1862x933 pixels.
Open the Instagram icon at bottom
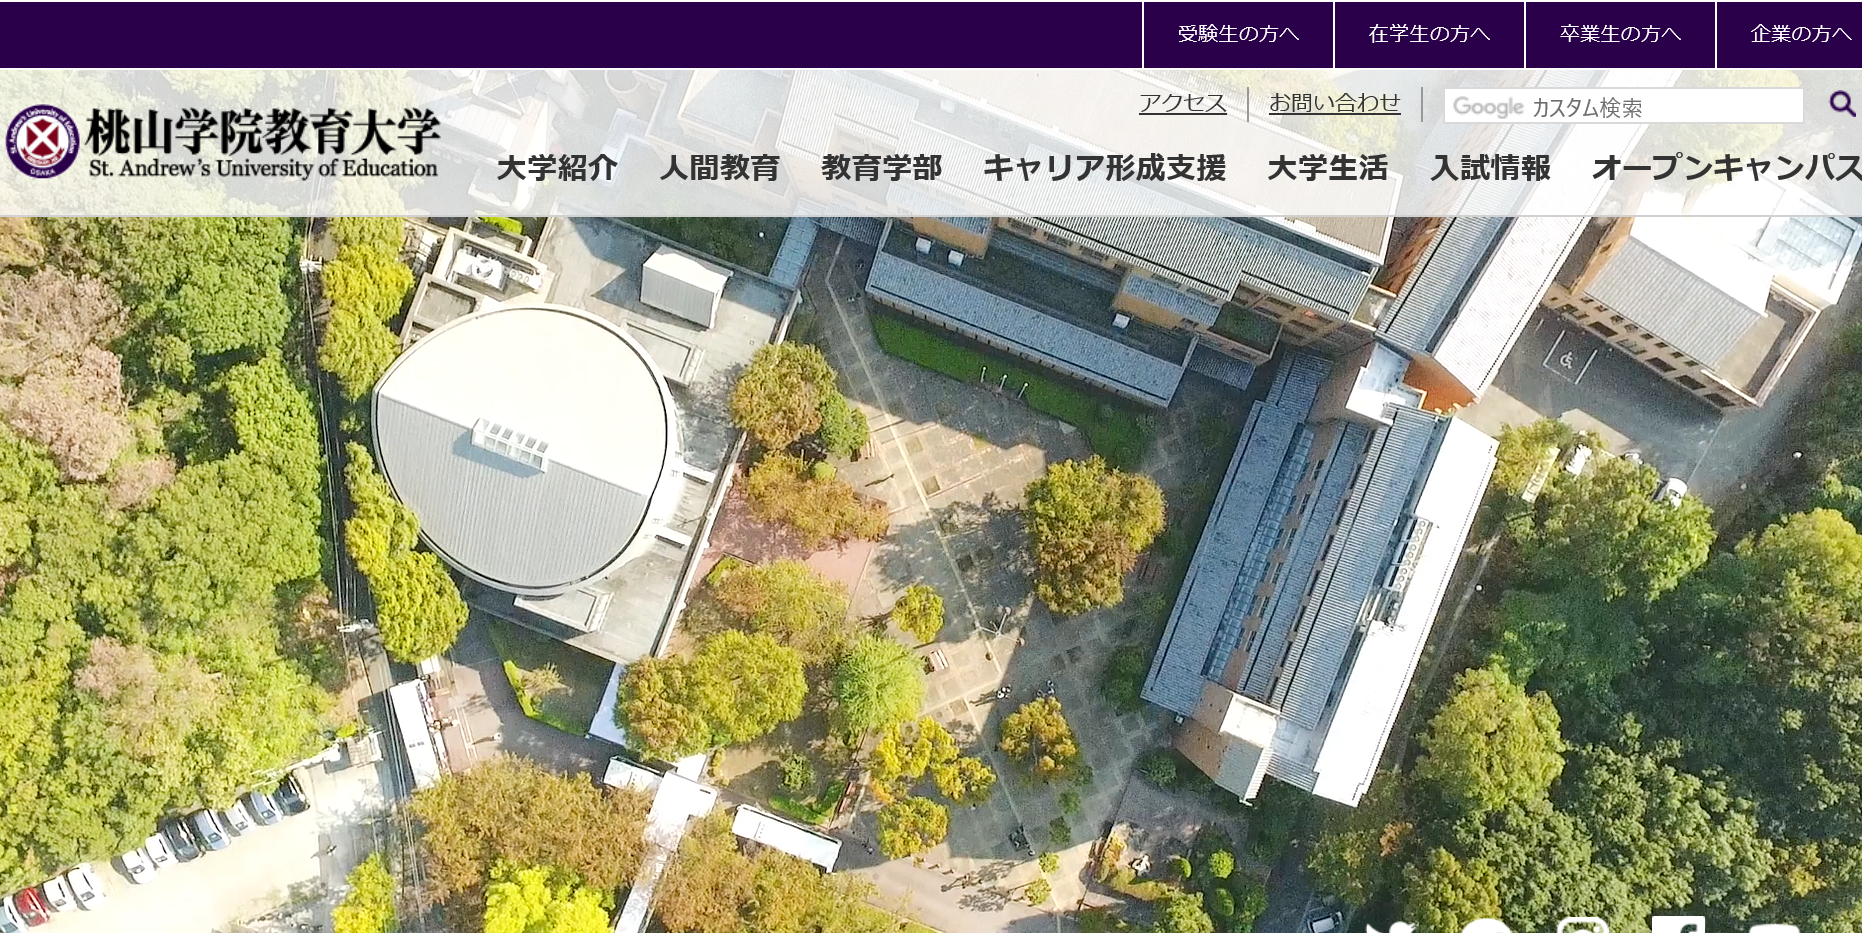pyautogui.click(x=1584, y=925)
